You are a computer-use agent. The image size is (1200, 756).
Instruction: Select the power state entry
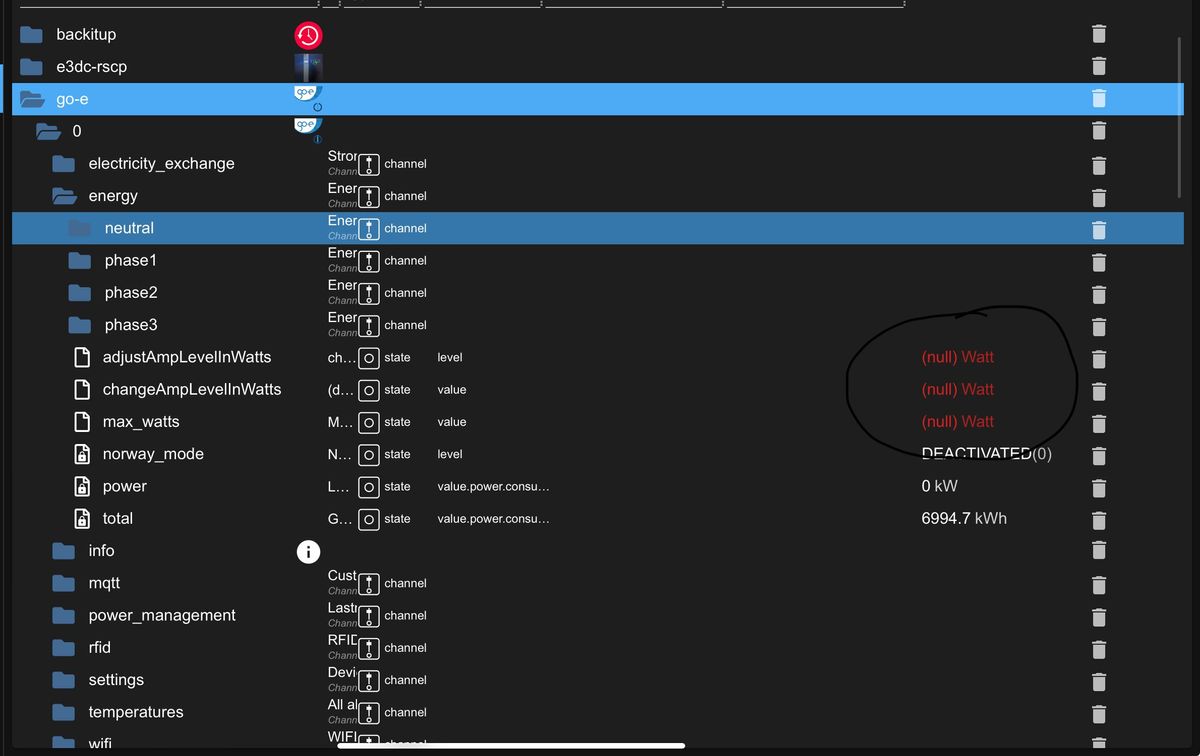tap(125, 486)
